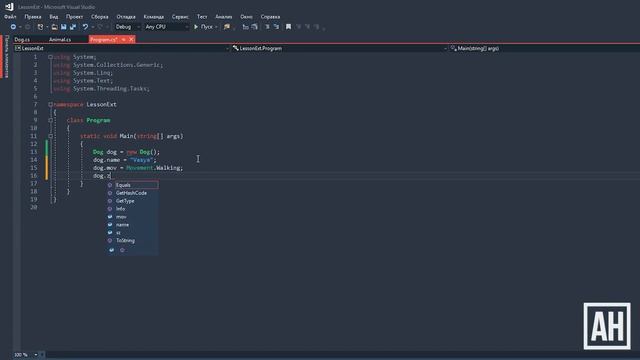Open the Окно menu
This screenshot has height=360, width=640.
click(246, 17)
